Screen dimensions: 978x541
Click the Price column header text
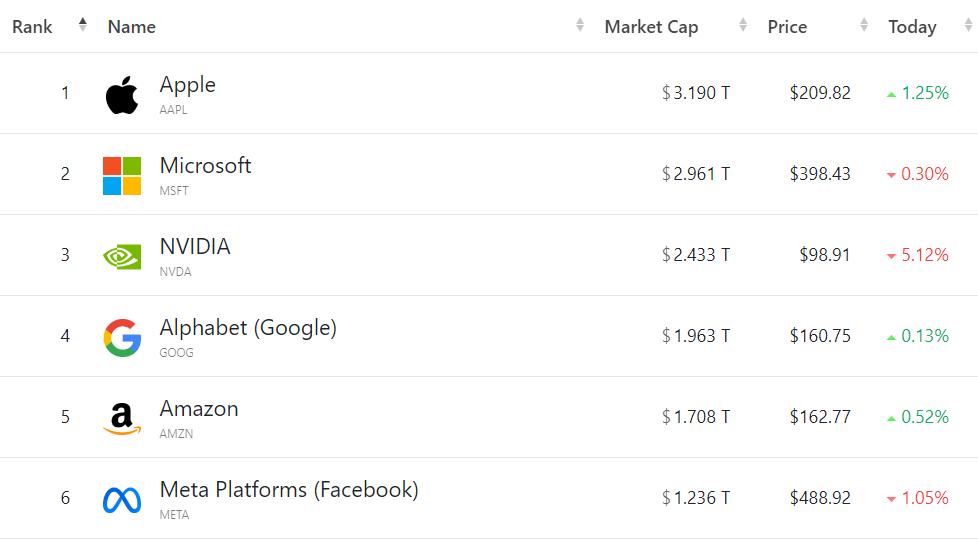pyautogui.click(x=787, y=27)
